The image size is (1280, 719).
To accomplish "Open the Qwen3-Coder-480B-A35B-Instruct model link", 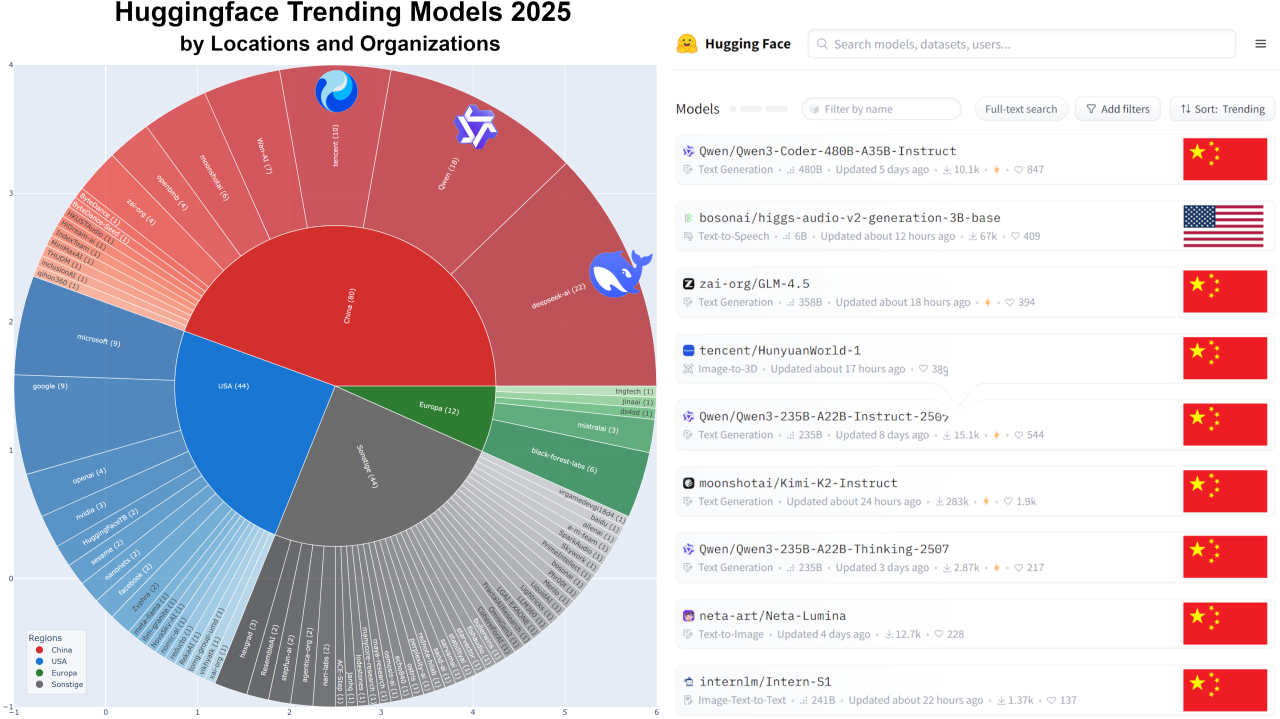I will [x=827, y=151].
